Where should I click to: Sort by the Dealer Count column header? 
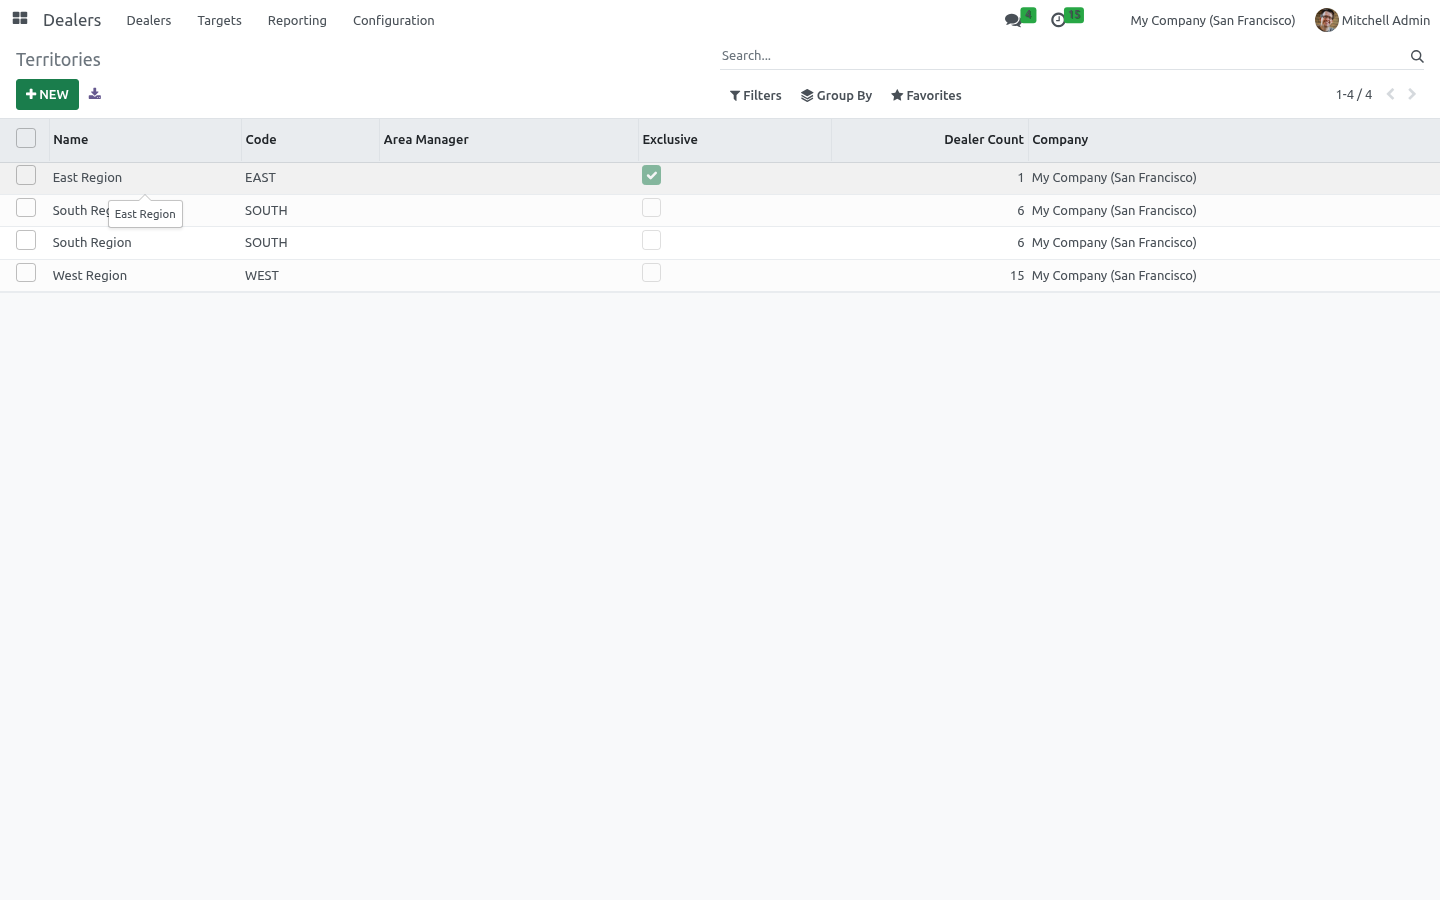(x=930, y=140)
